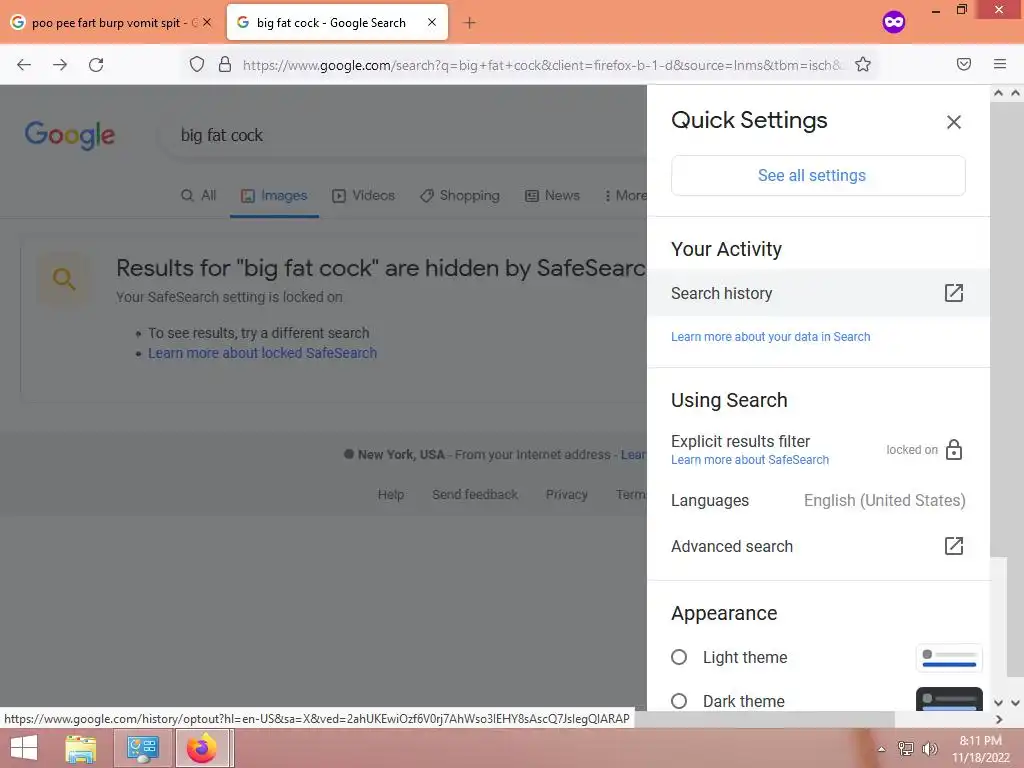Click the yellow search magnifier icon
This screenshot has width=1024, height=768.
64,279
